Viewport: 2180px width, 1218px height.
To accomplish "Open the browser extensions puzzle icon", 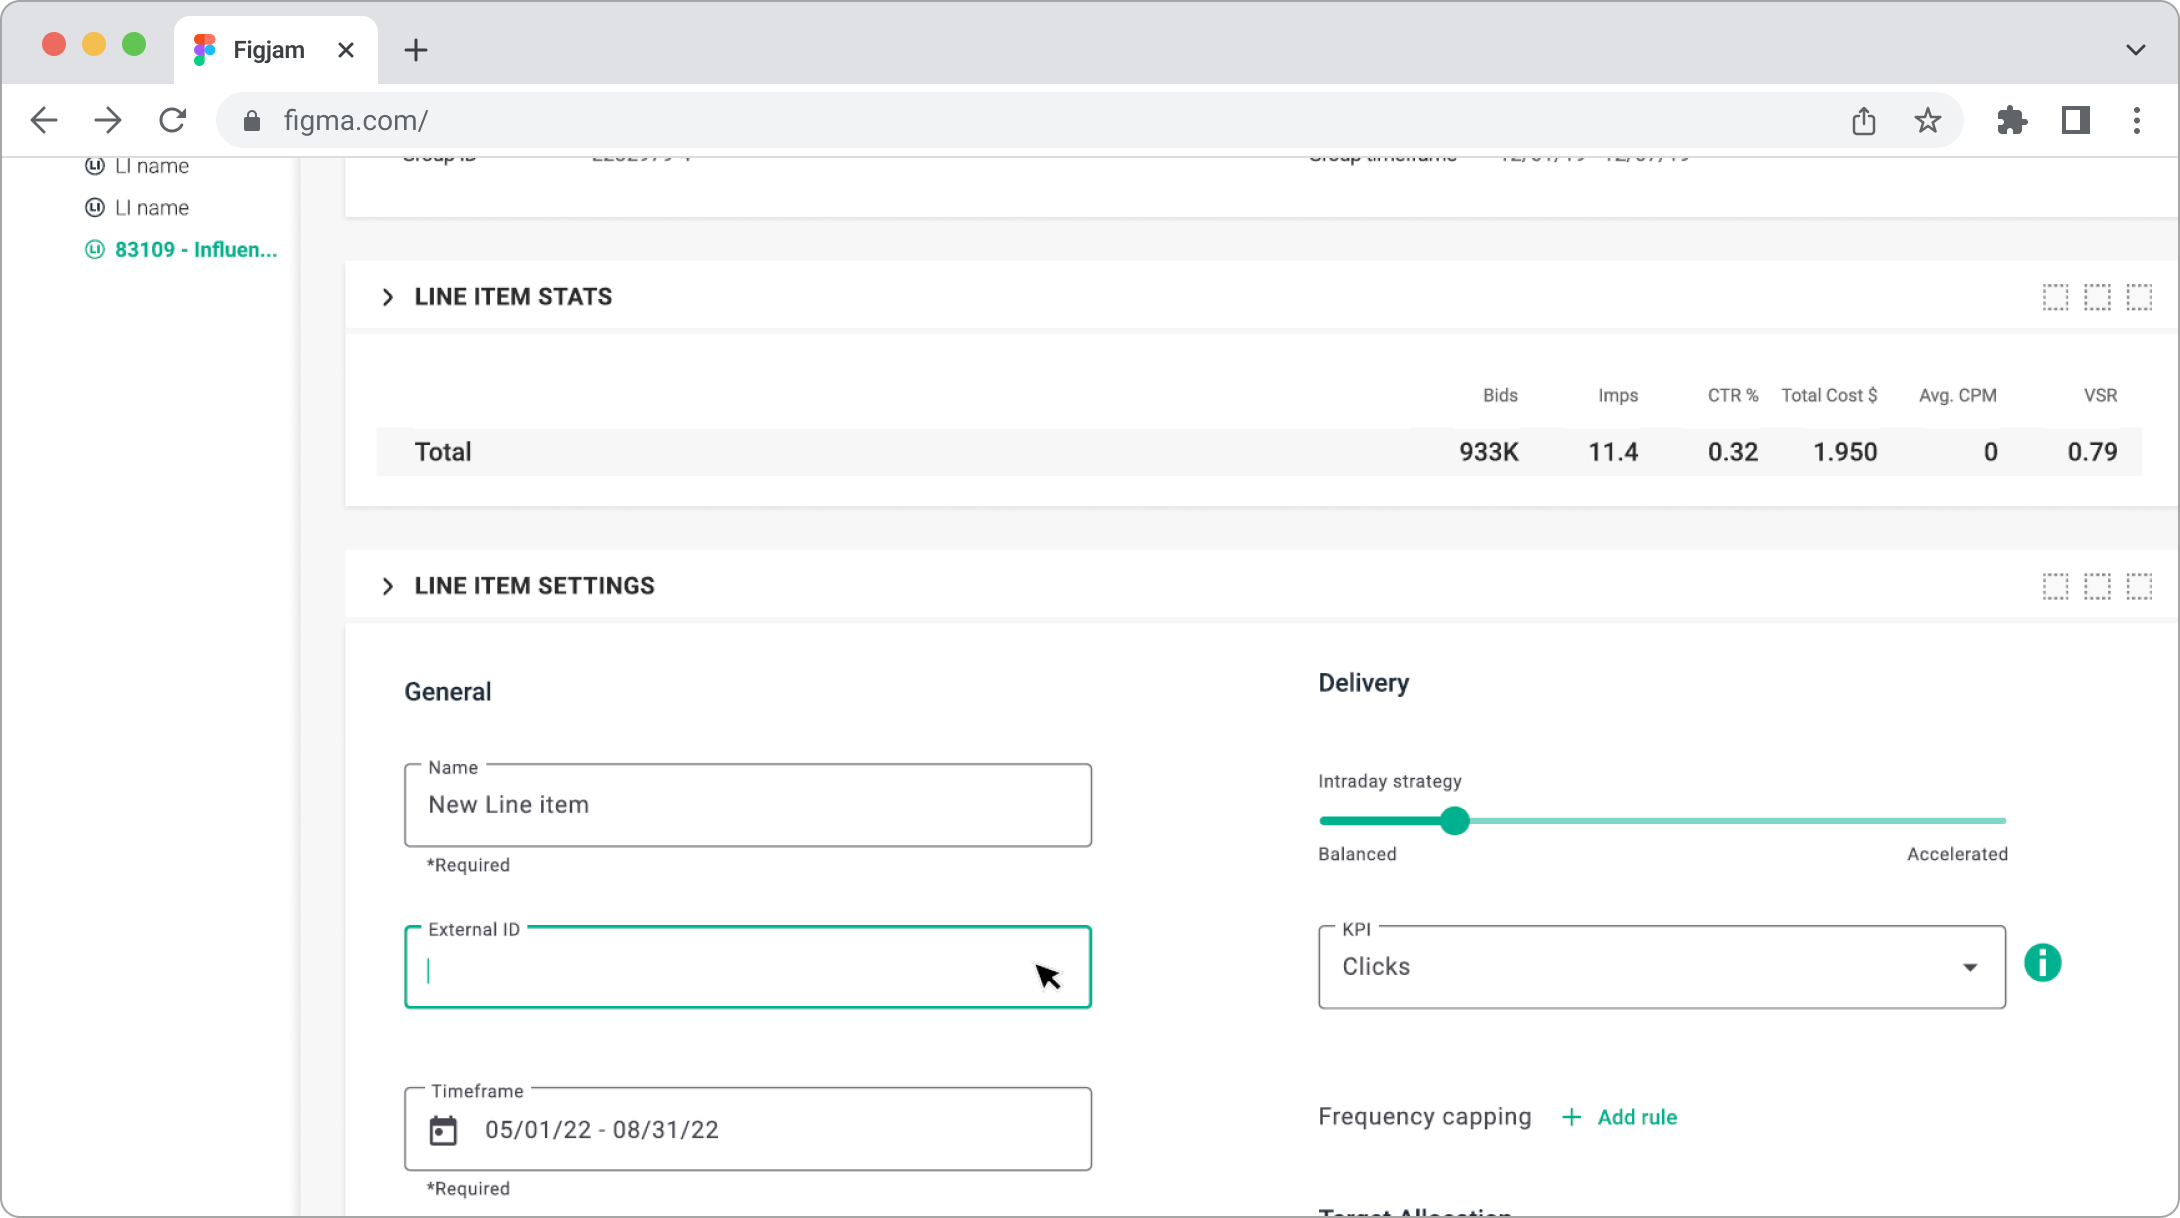I will coord(2011,121).
